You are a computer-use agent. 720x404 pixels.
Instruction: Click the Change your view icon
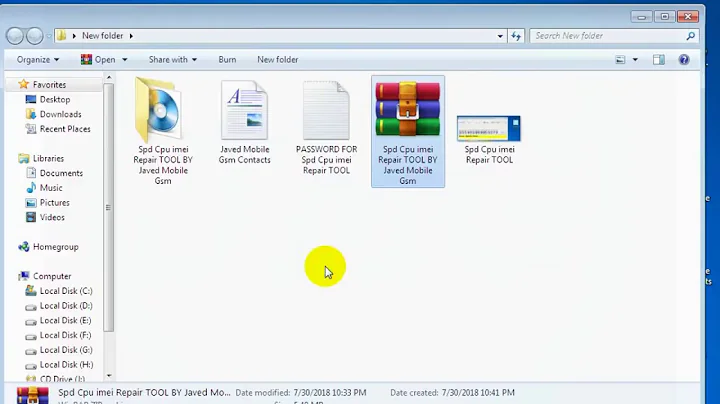(x=620, y=60)
